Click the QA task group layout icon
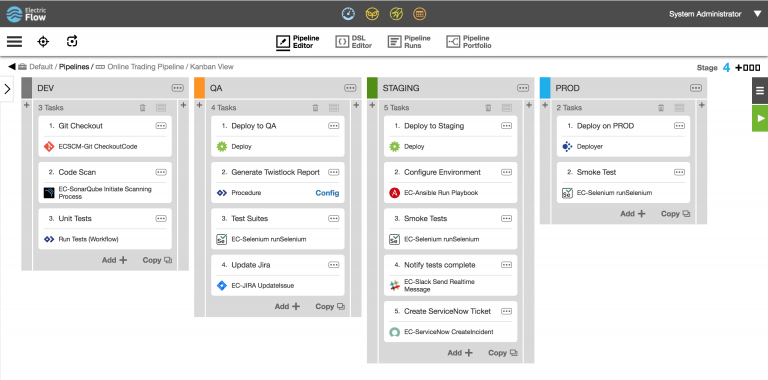Image resolution: width=768 pixels, height=380 pixels. (334, 108)
